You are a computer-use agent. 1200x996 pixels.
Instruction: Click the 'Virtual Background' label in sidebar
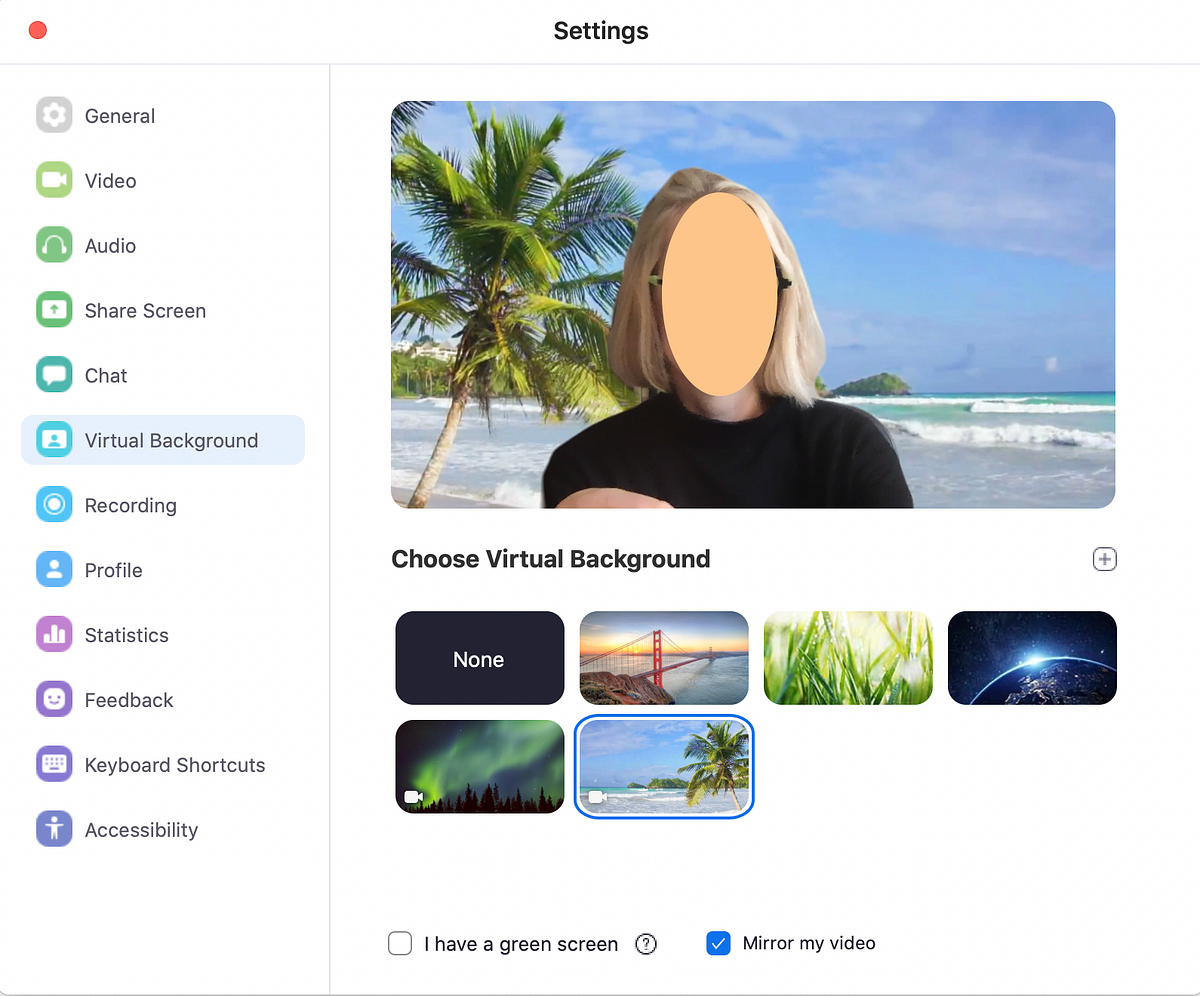[x=171, y=441]
